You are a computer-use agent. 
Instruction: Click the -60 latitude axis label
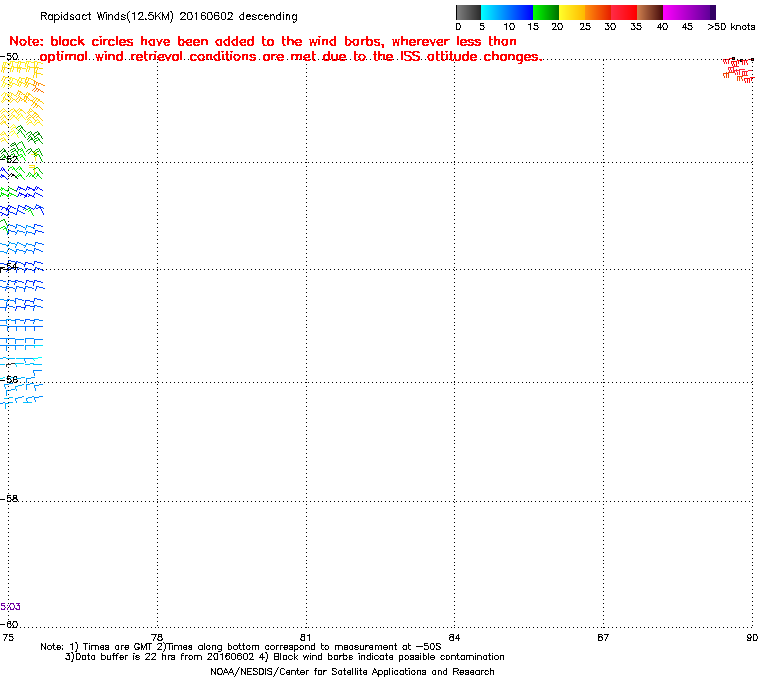[9, 624]
